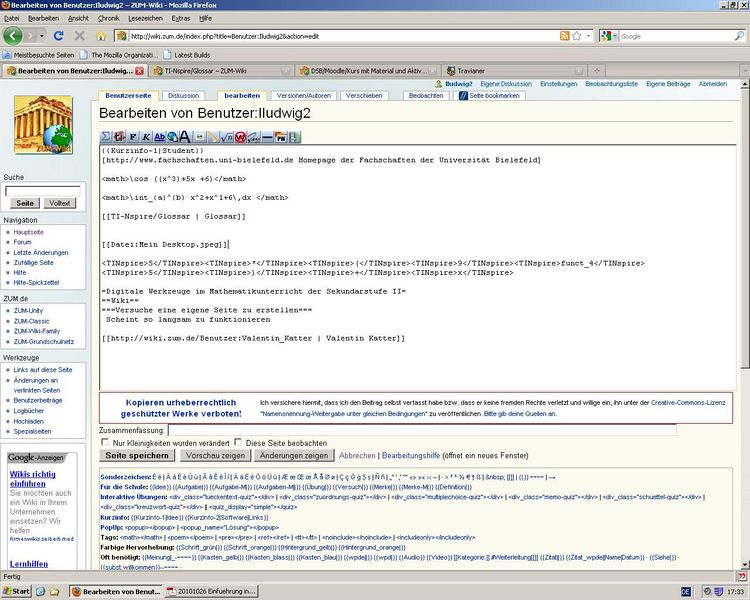
Task: Insert internal link with Ab icon
Action: click(x=160, y=136)
